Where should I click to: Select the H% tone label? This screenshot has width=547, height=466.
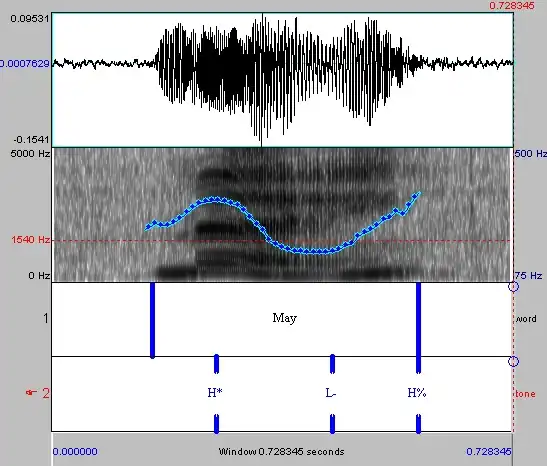417,393
